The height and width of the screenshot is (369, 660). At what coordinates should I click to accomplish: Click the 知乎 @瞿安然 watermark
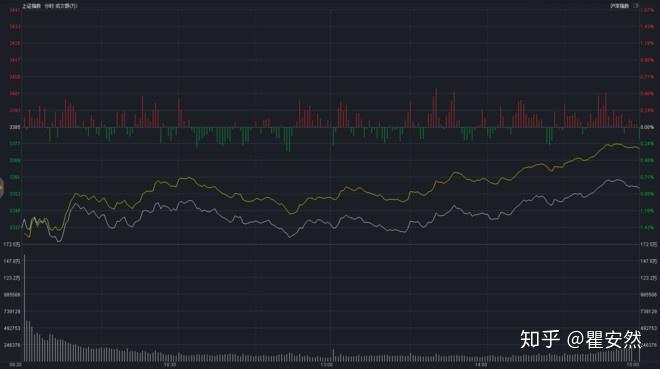580,339
